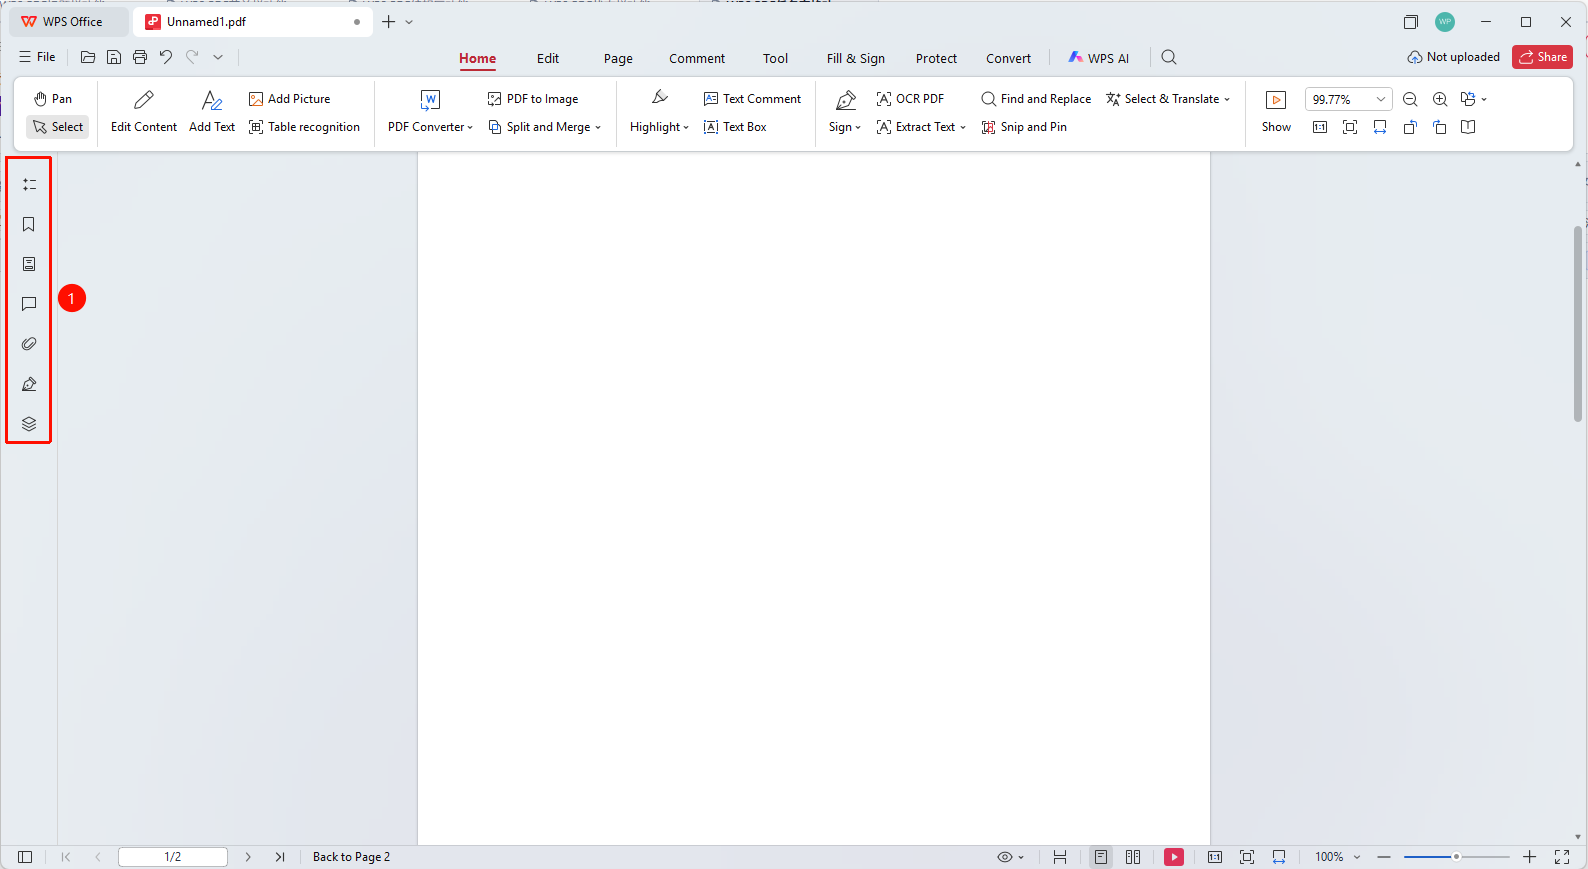Toggle the sidebar panel from status bar
The width and height of the screenshot is (1588, 869).
(x=25, y=857)
